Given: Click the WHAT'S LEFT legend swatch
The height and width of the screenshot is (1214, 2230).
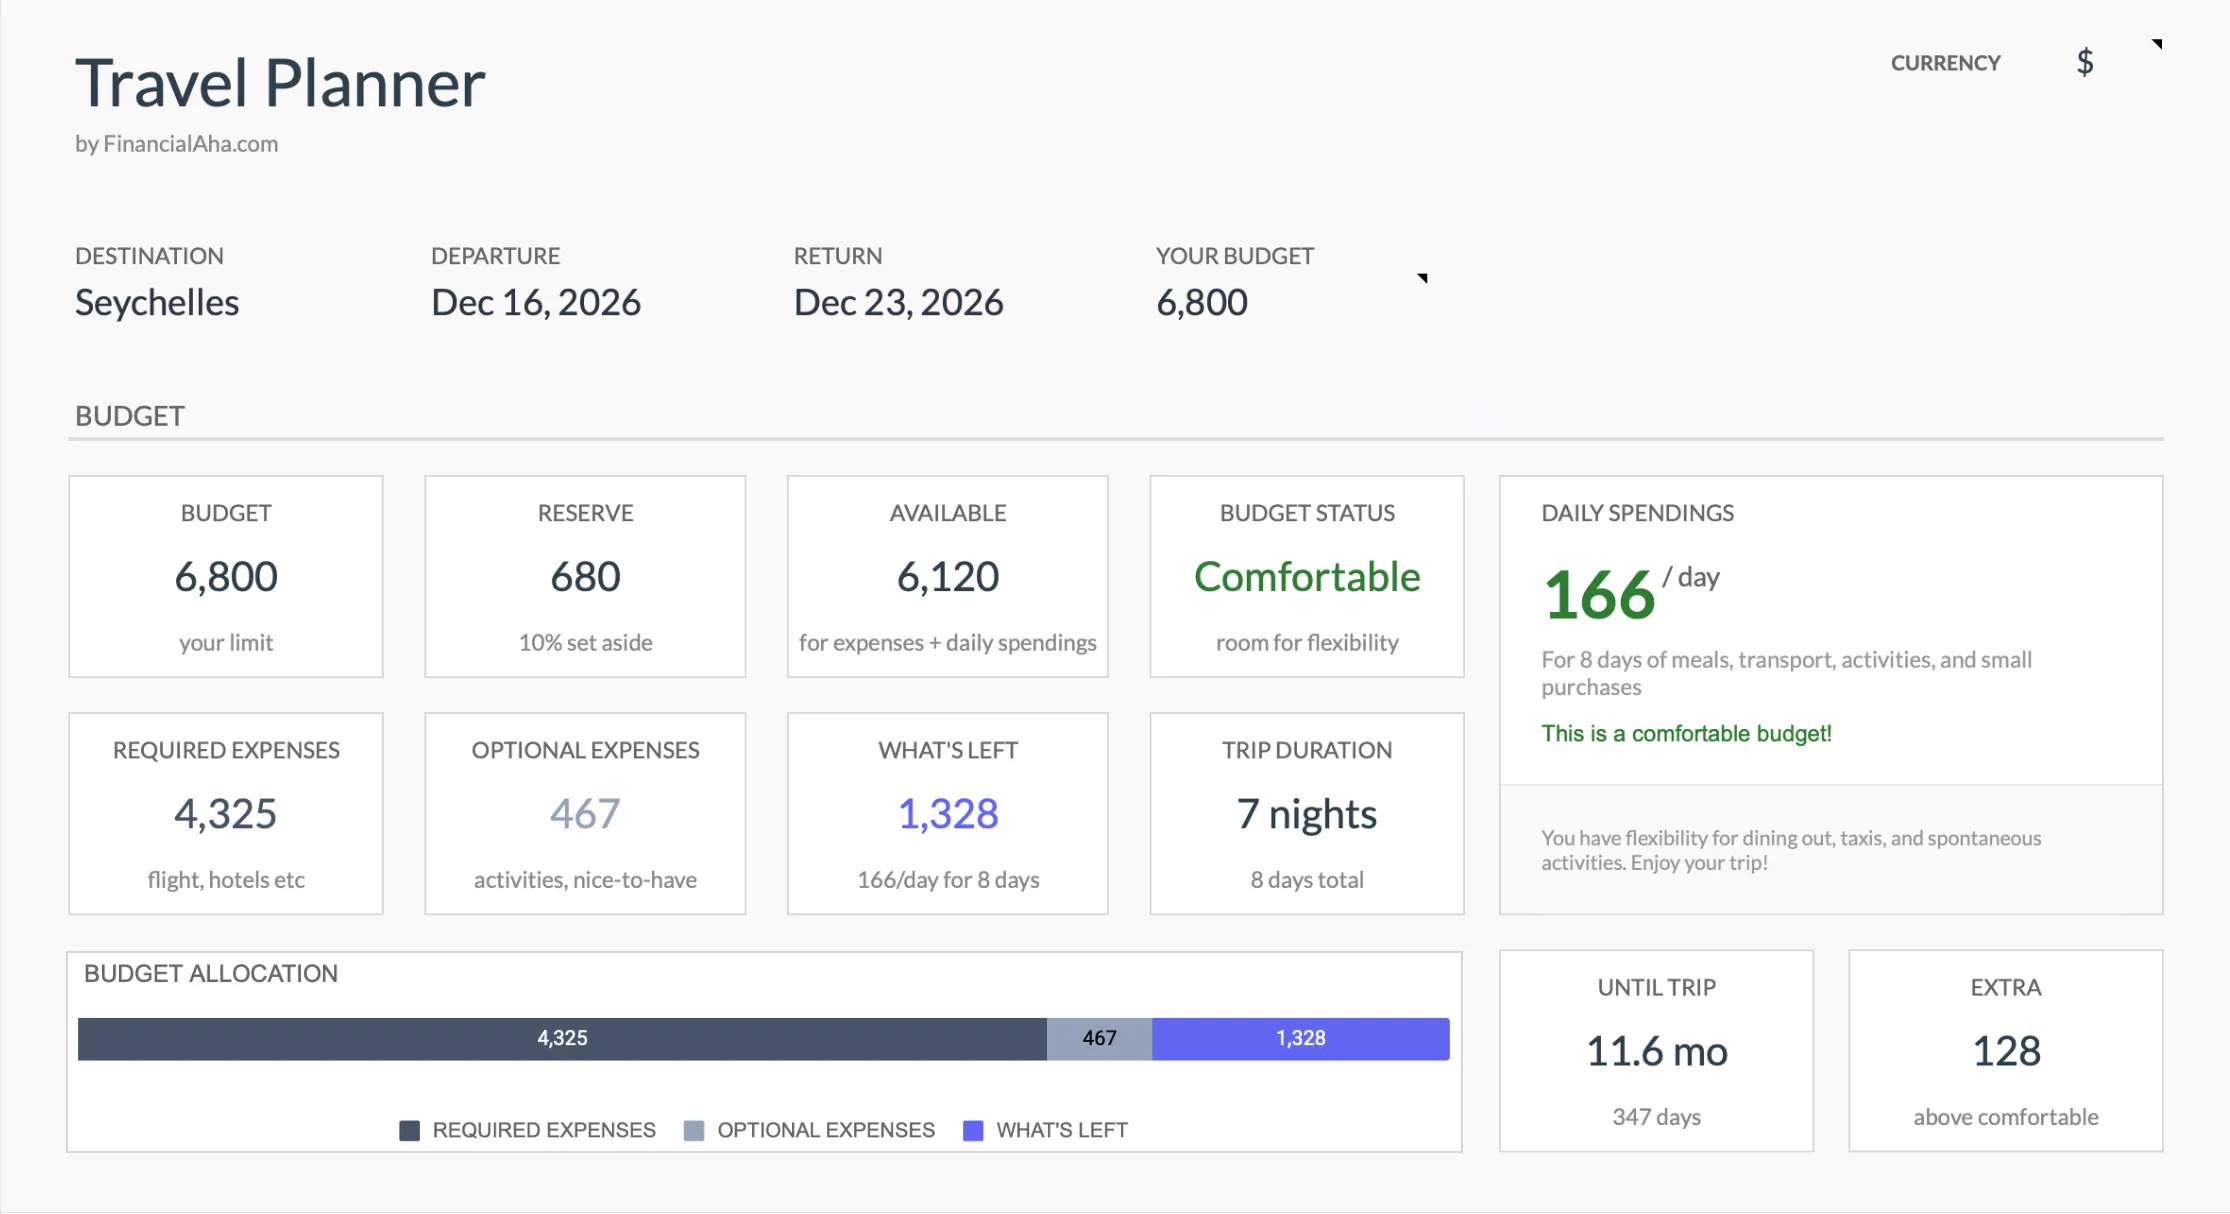Looking at the screenshot, I should [973, 1130].
